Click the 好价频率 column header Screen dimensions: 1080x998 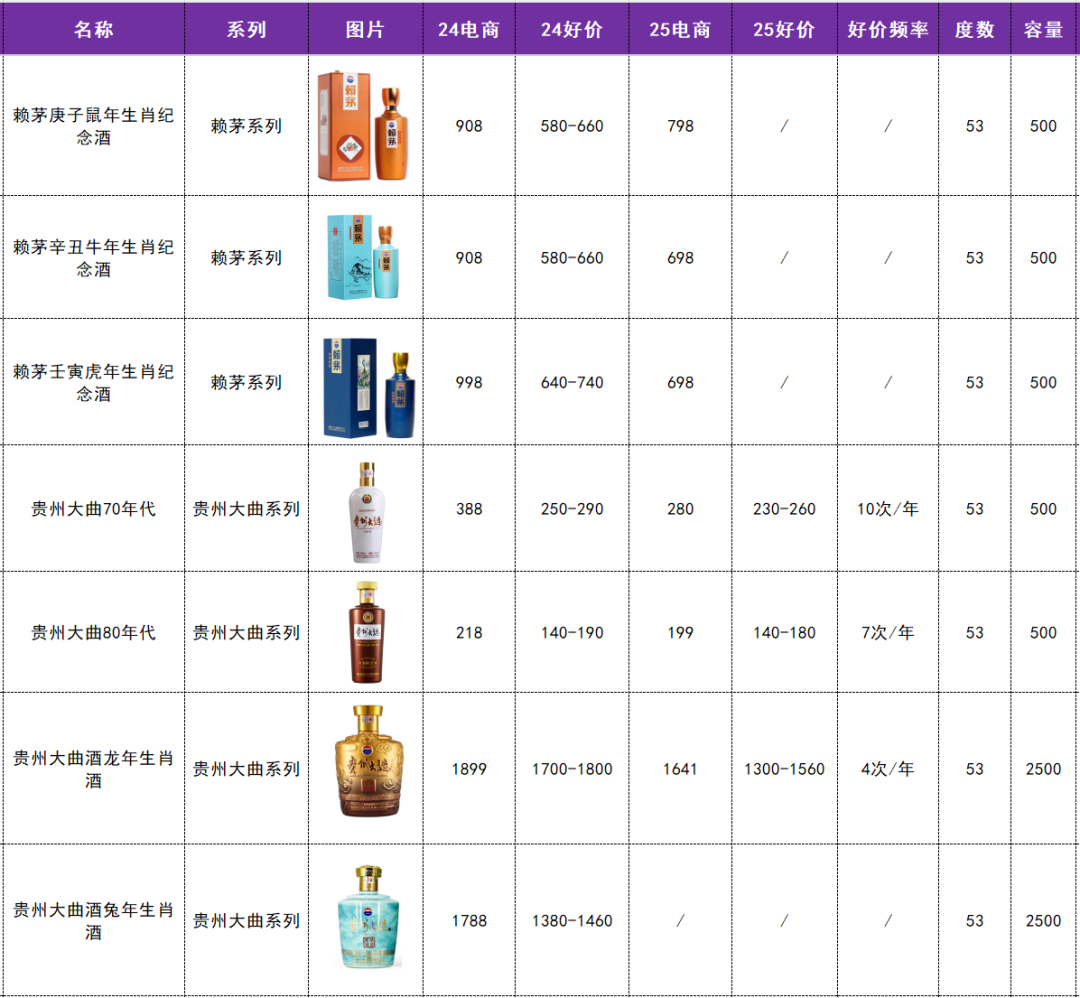pos(888,29)
